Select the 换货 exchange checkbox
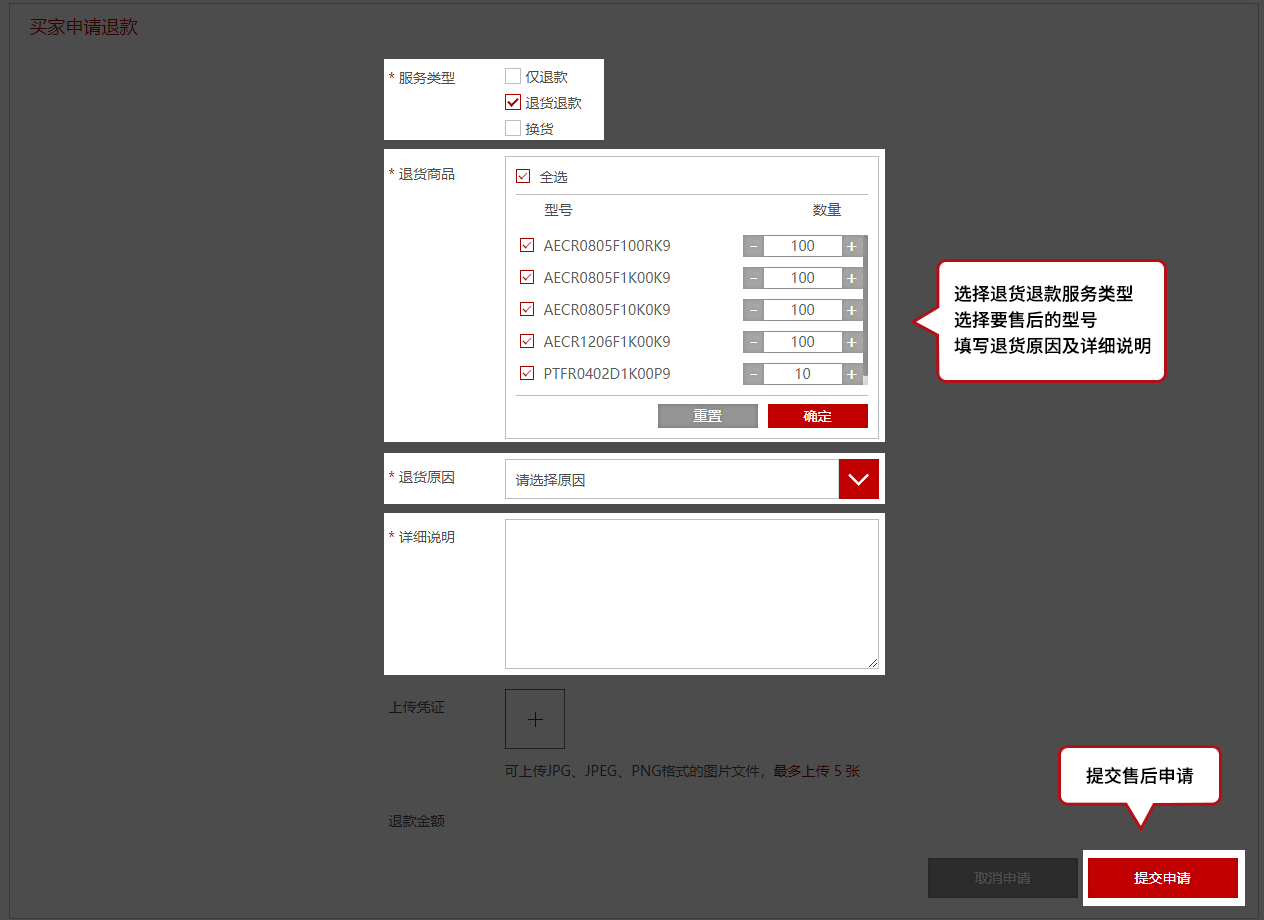1264x920 pixels. click(x=513, y=128)
